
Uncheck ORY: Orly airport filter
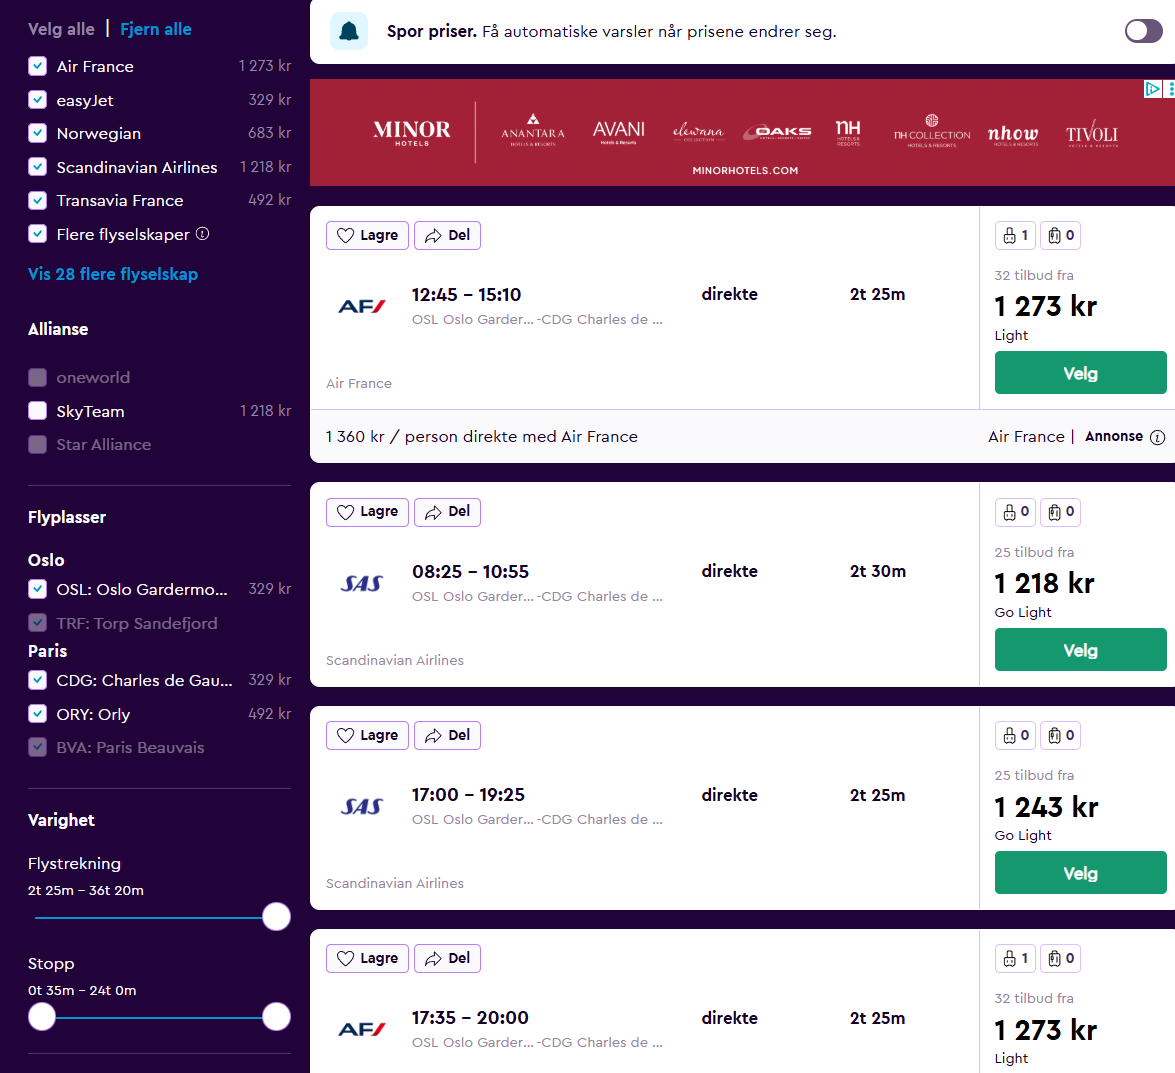38,714
